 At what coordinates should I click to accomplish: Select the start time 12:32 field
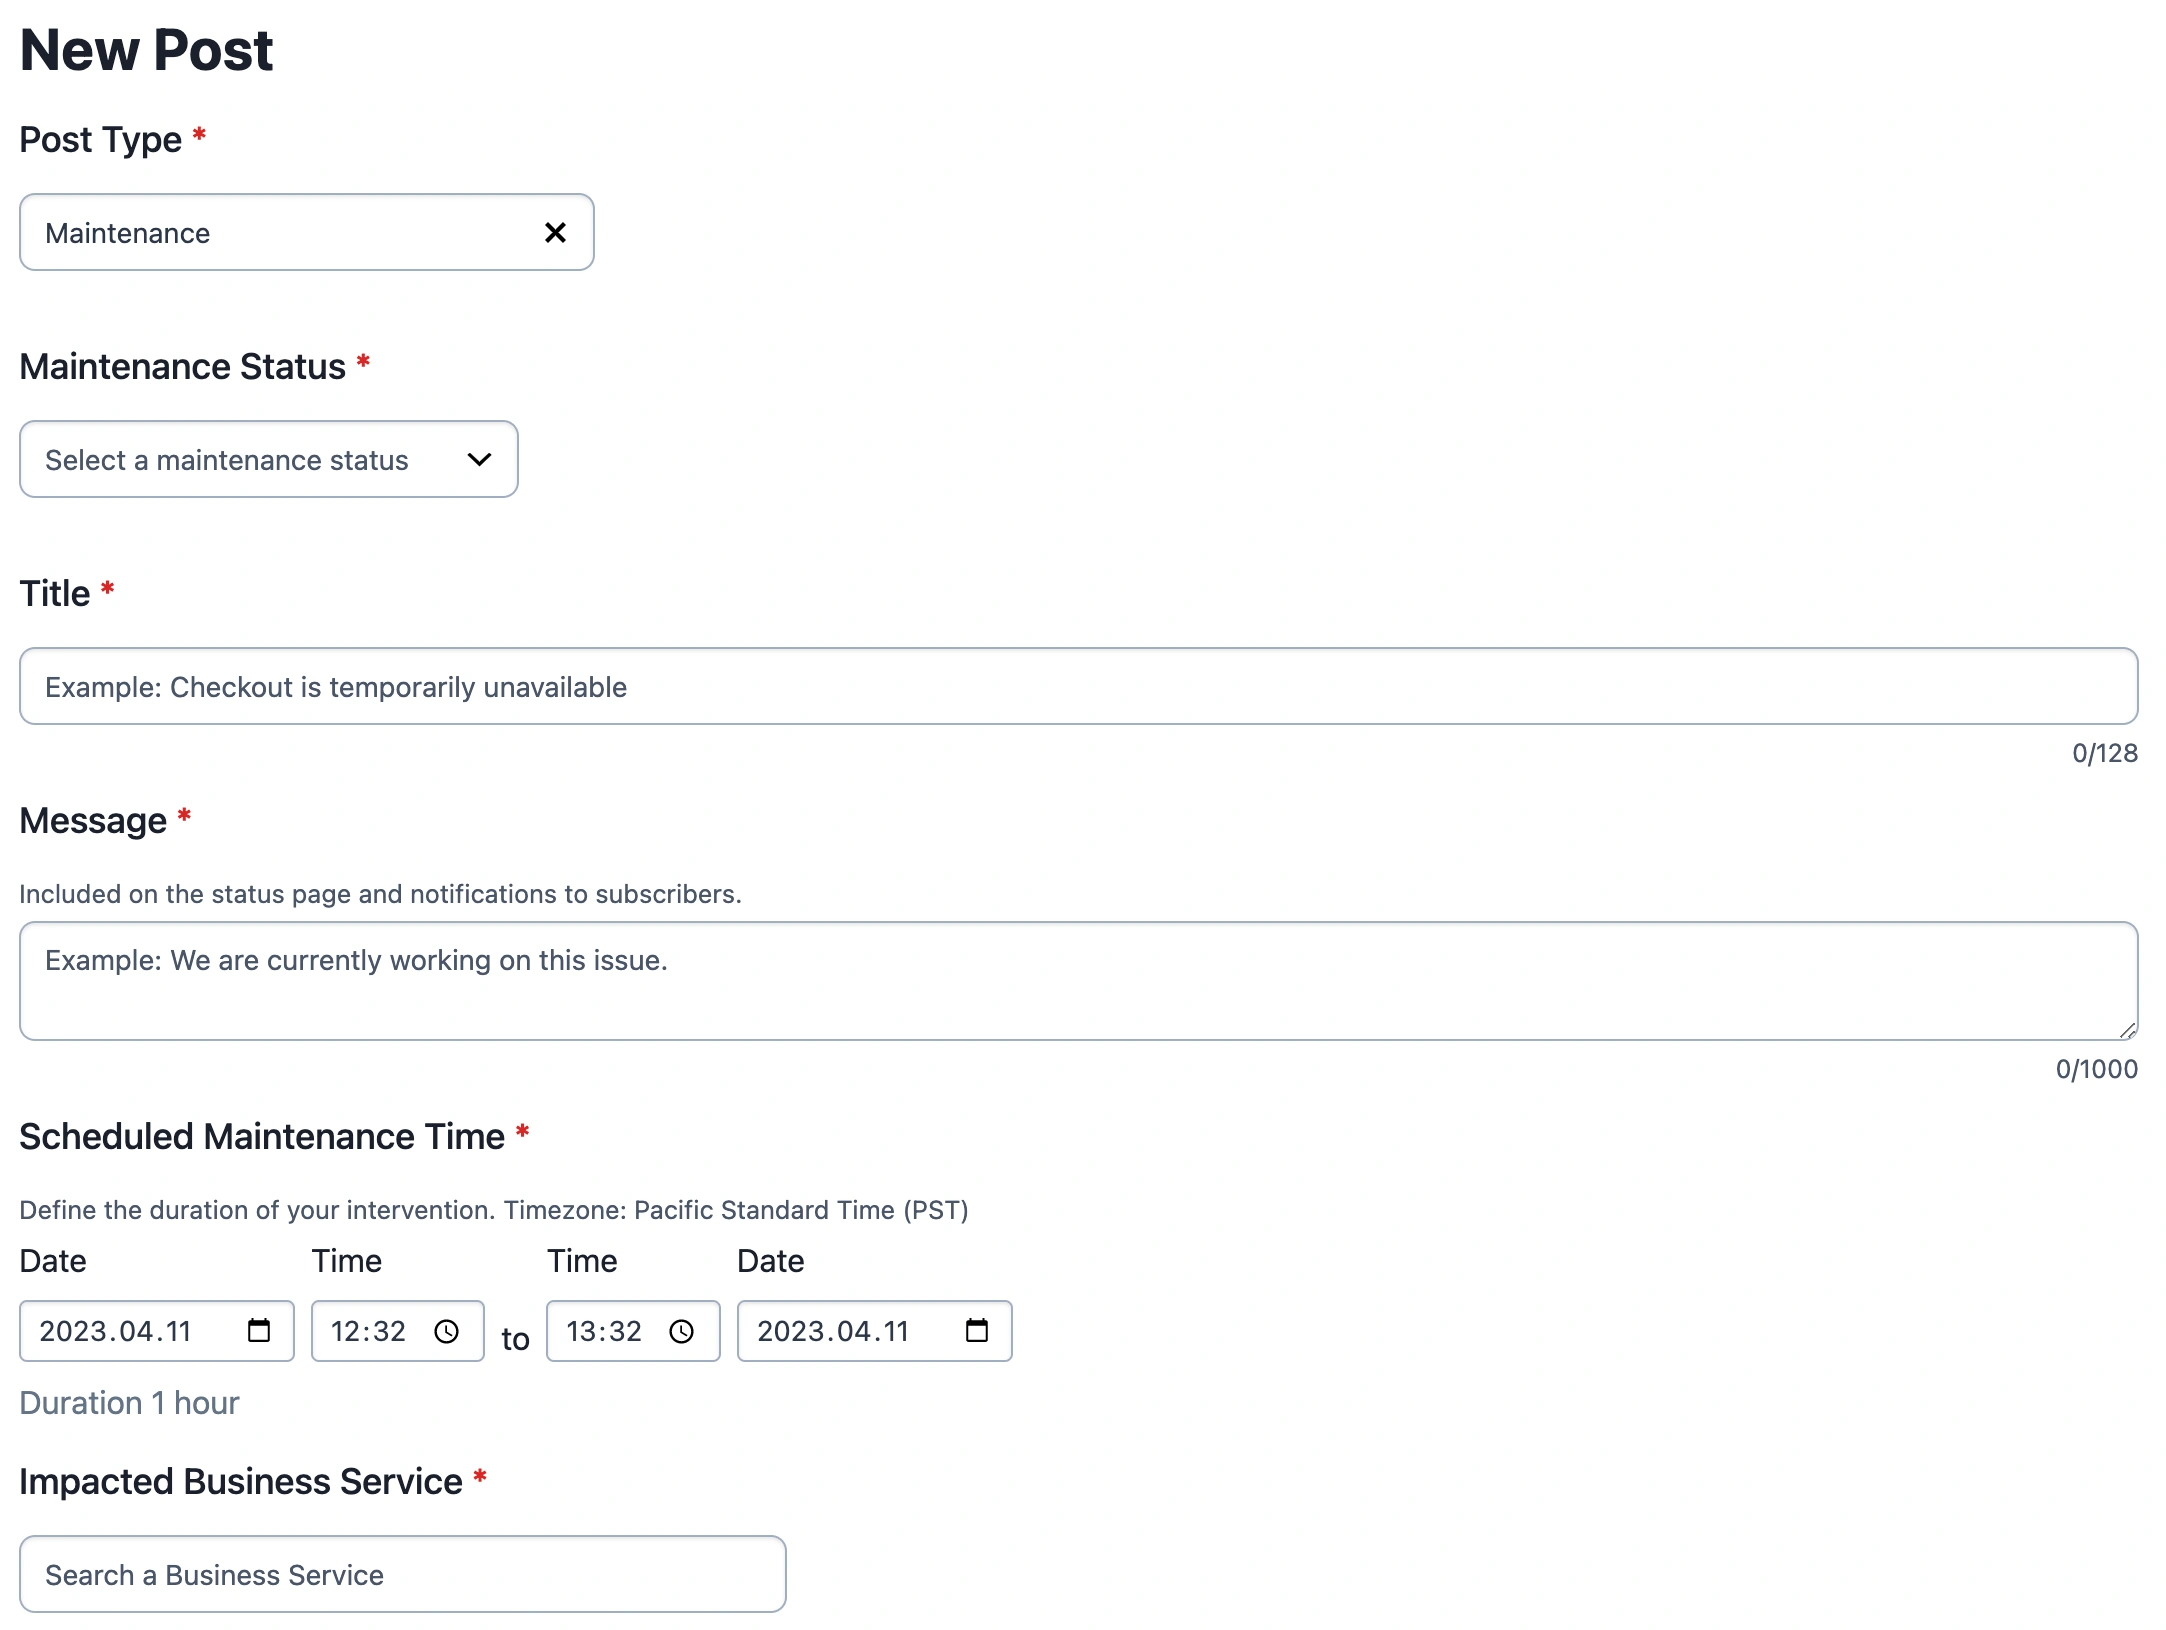[368, 1331]
